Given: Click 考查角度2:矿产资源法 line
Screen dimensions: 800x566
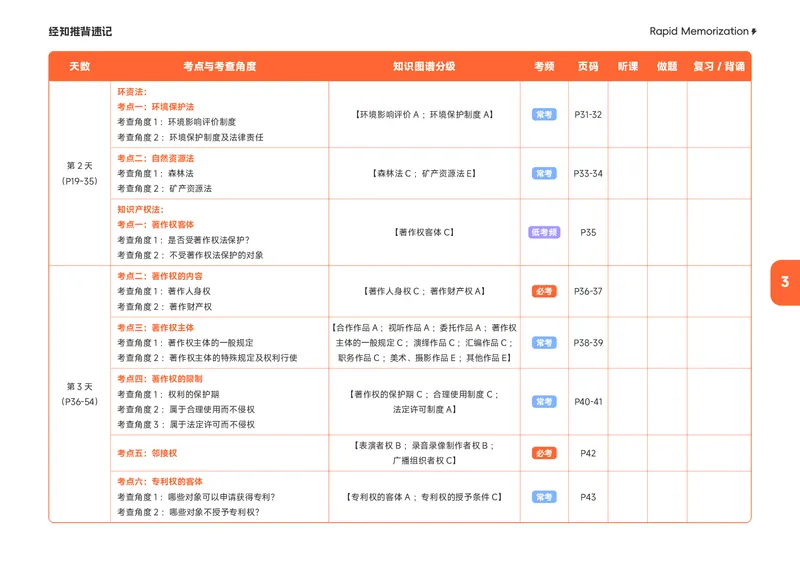Looking at the screenshot, I should (165, 188).
